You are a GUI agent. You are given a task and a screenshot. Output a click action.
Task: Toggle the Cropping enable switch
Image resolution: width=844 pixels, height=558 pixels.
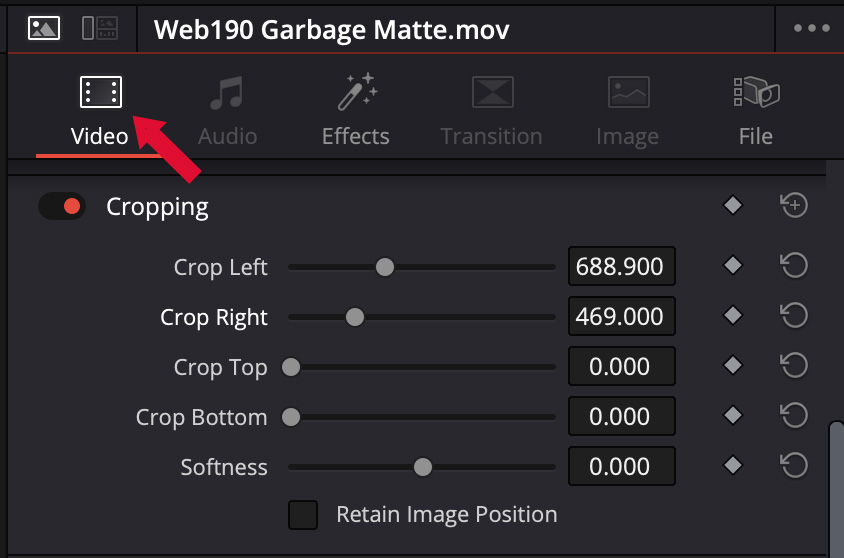(x=62, y=207)
